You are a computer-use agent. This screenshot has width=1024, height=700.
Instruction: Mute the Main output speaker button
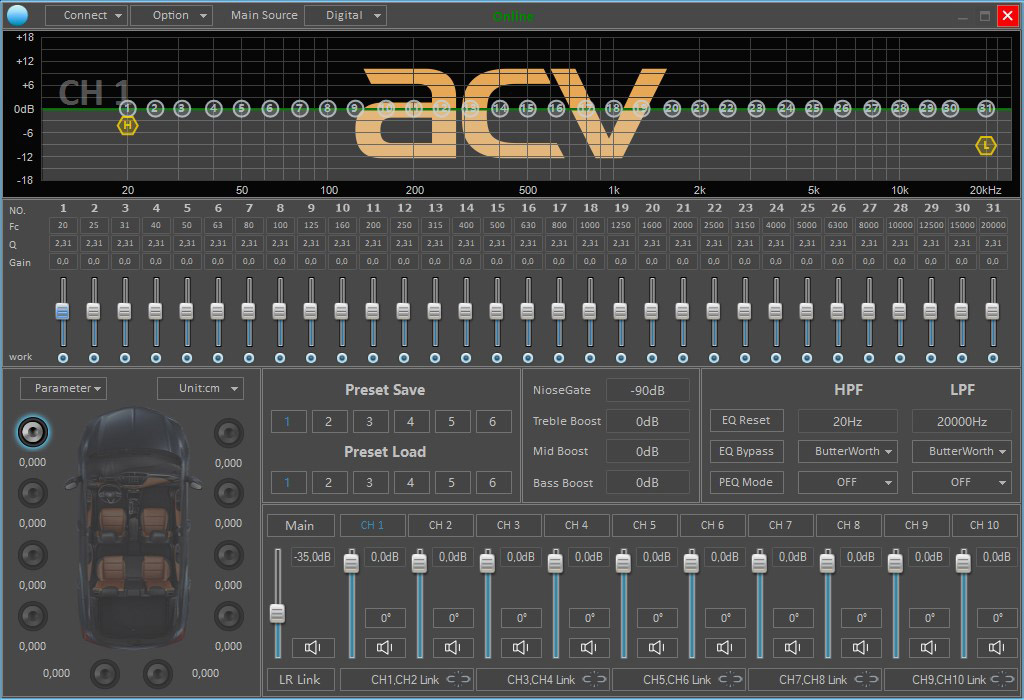[313, 647]
